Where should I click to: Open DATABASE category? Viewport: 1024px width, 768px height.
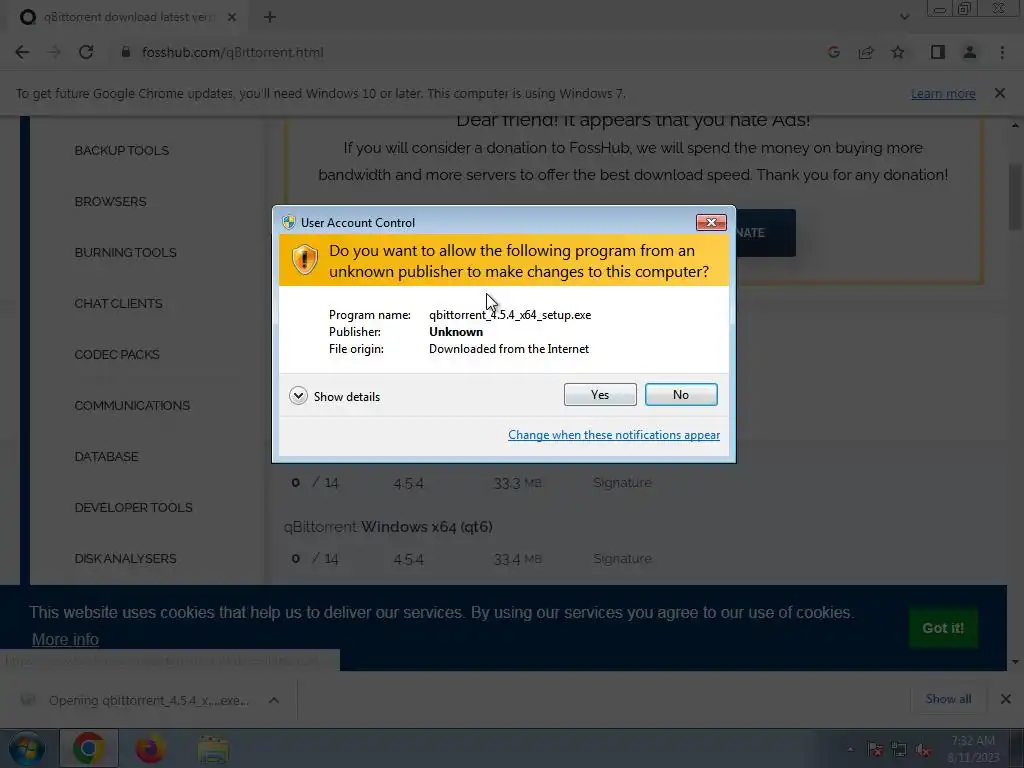(106, 456)
